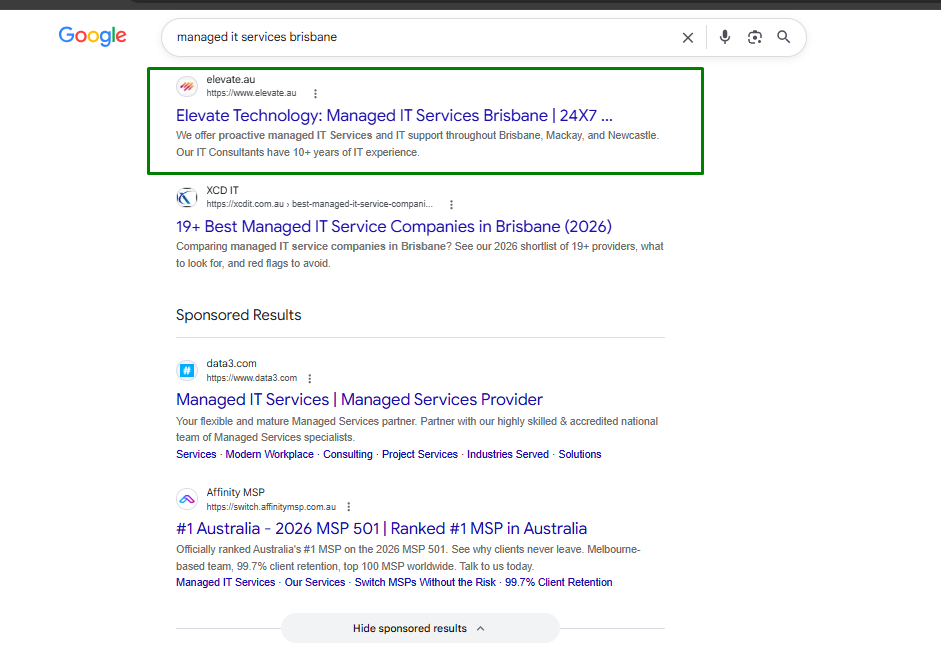The width and height of the screenshot is (941, 651).
Task: Open Managed IT Services | Managed Services Provider ad
Action: pos(359,400)
